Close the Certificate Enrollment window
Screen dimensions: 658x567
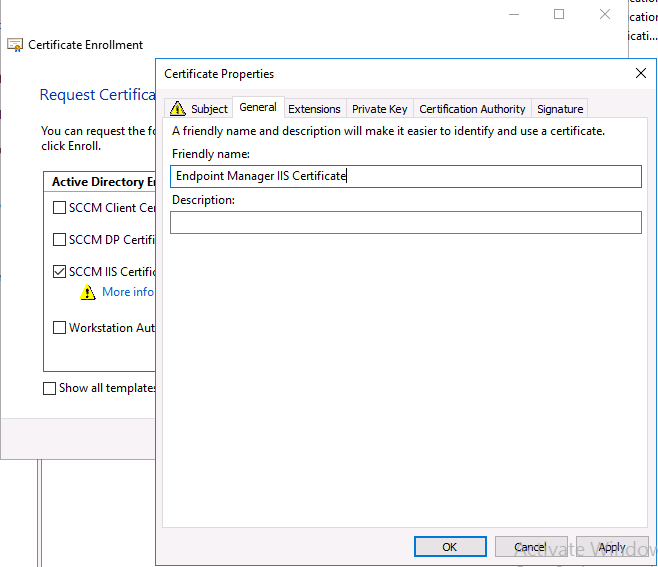(x=605, y=14)
